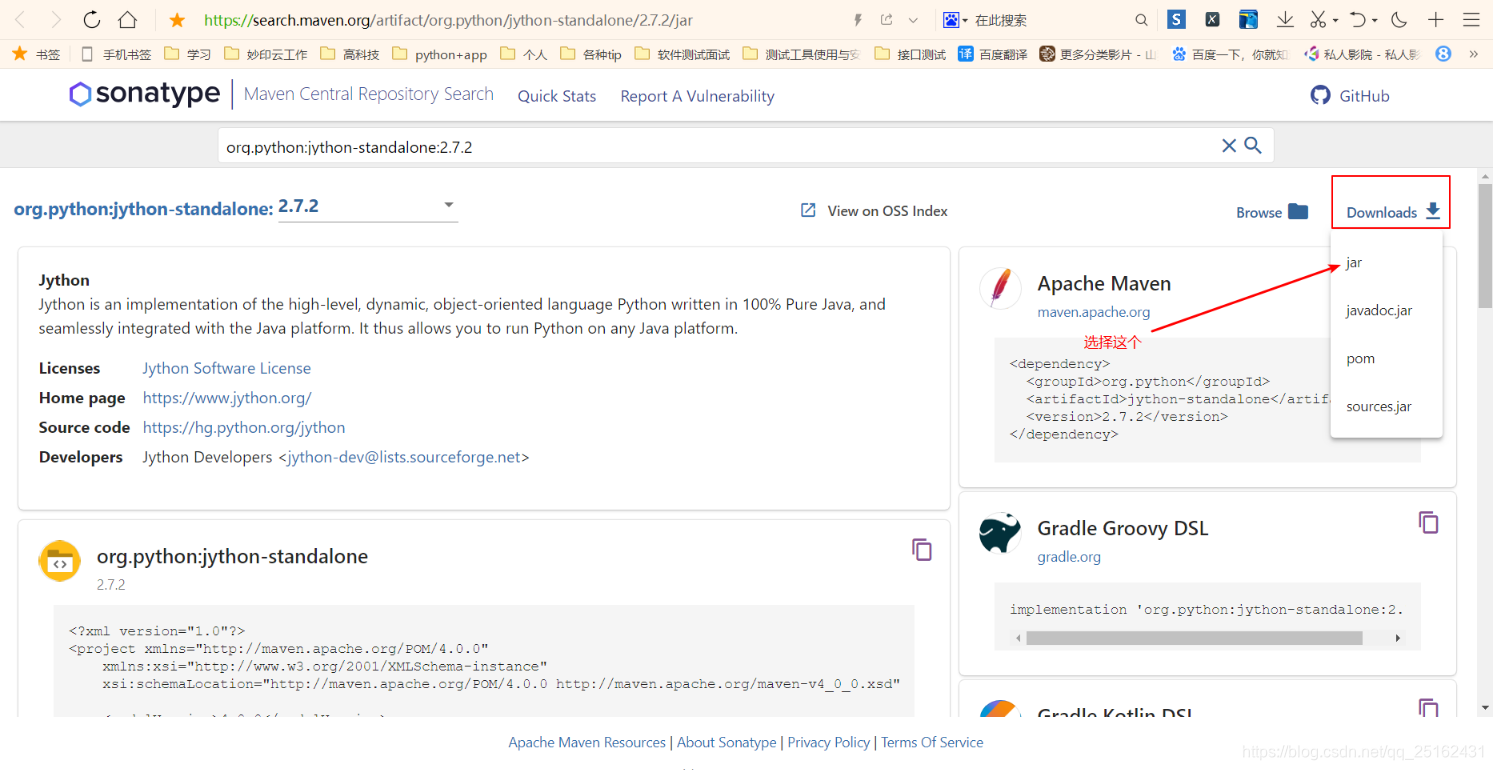1493x770 pixels.
Task: Open the Privacy Policy footer link
Action: tap(829, 742)
